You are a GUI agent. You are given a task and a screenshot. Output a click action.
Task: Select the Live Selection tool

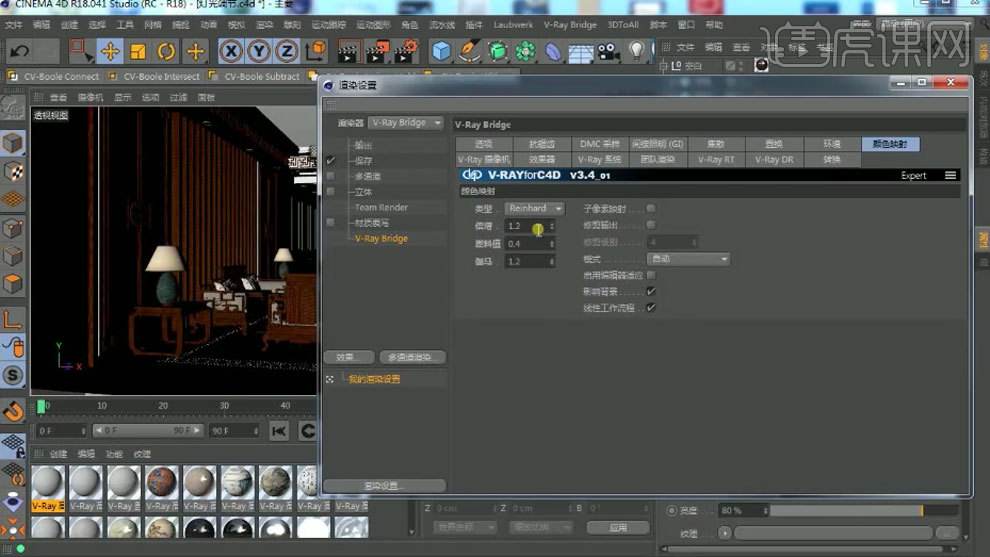pyautogui.click(x=80, y=51)
